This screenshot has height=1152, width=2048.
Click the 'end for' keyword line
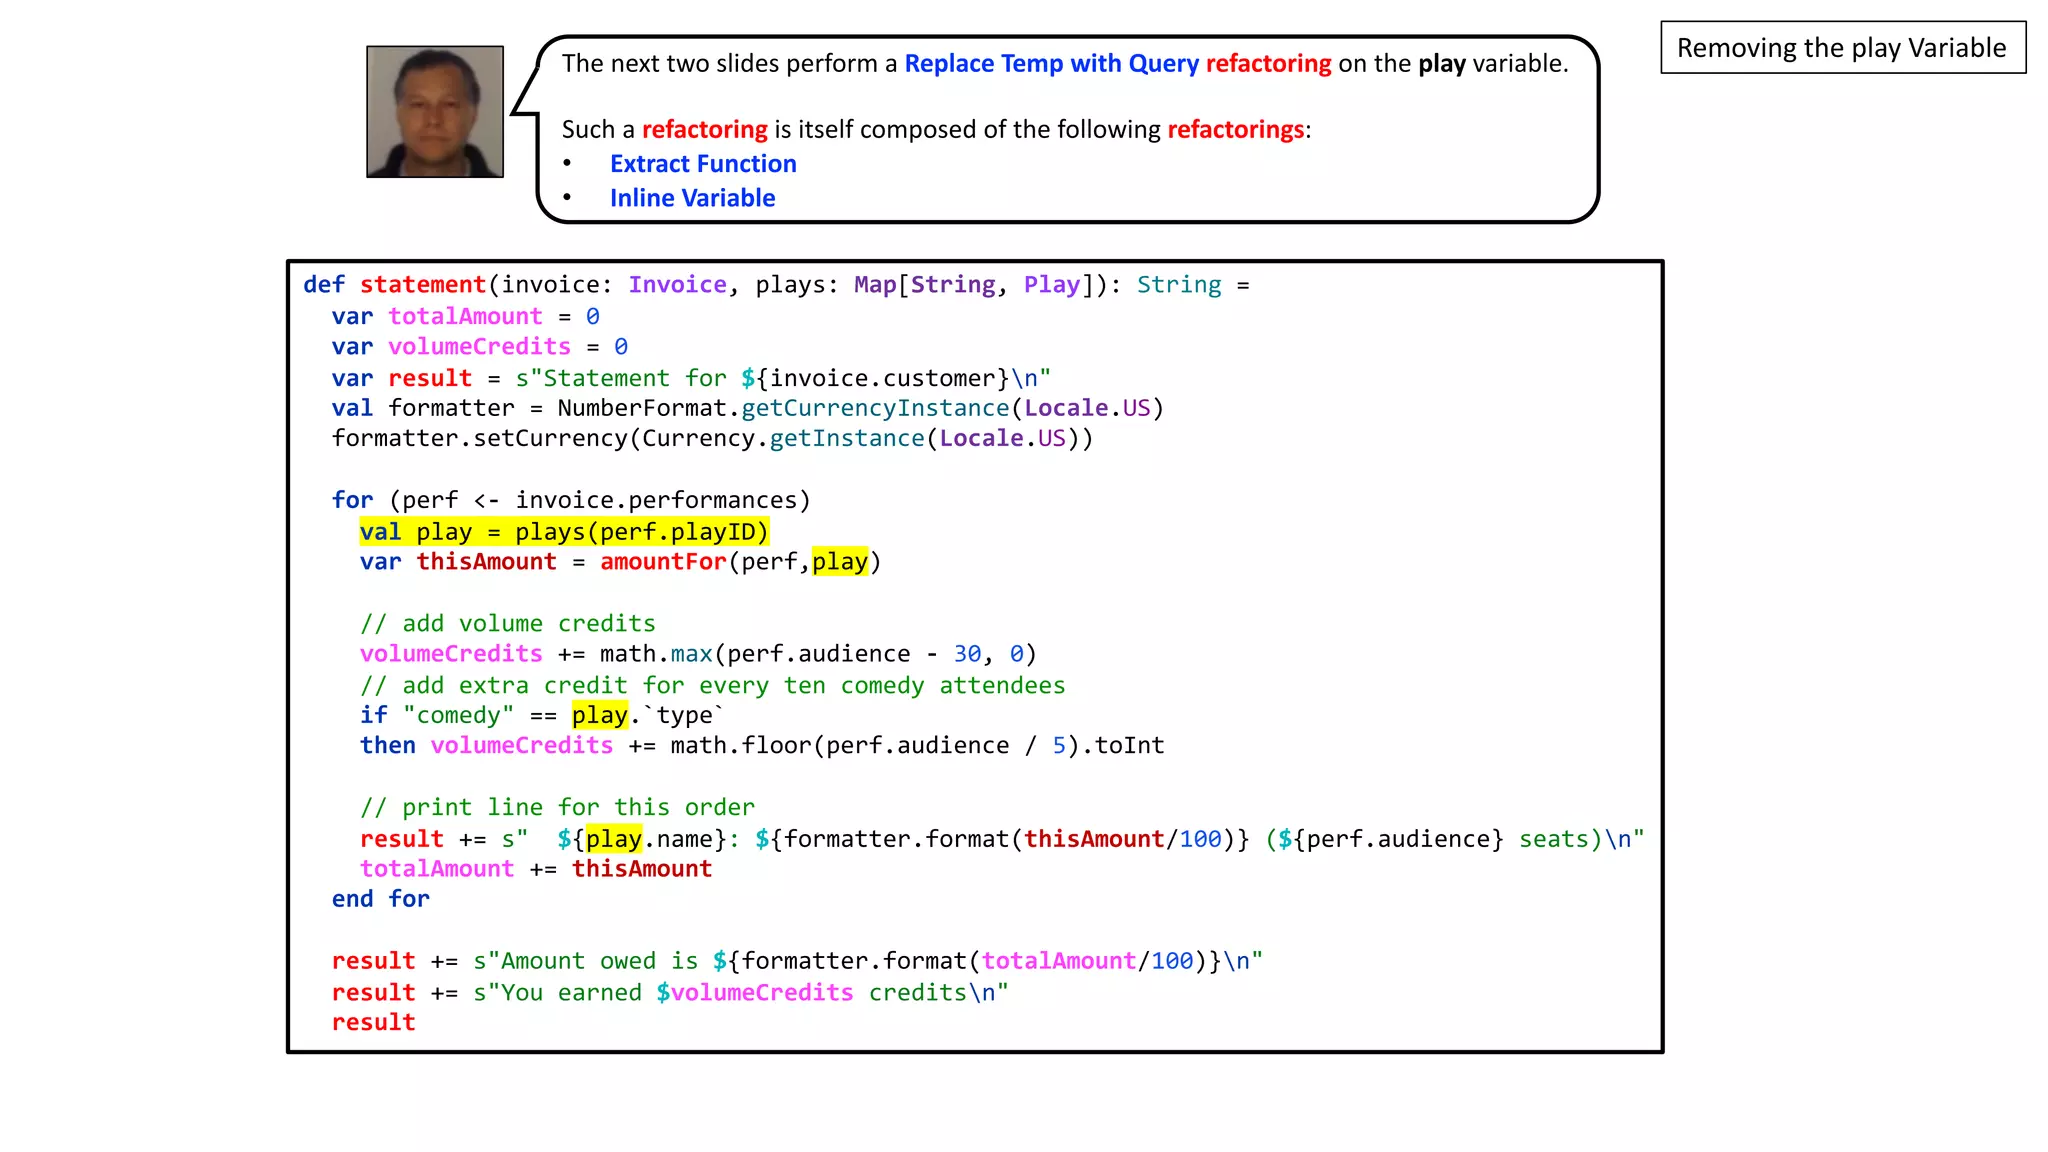pyautogui.click(x=380, y=898)
